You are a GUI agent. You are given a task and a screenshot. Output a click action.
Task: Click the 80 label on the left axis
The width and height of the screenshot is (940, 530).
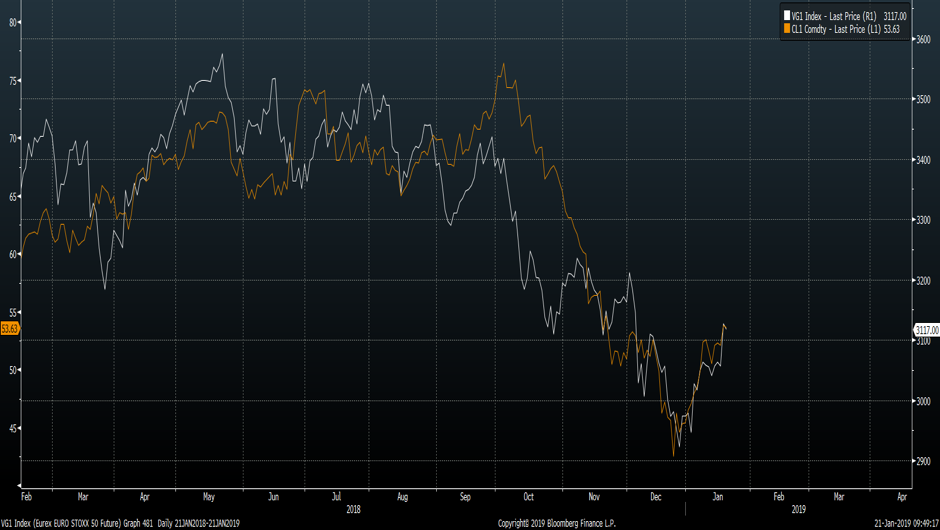point(13,23)
